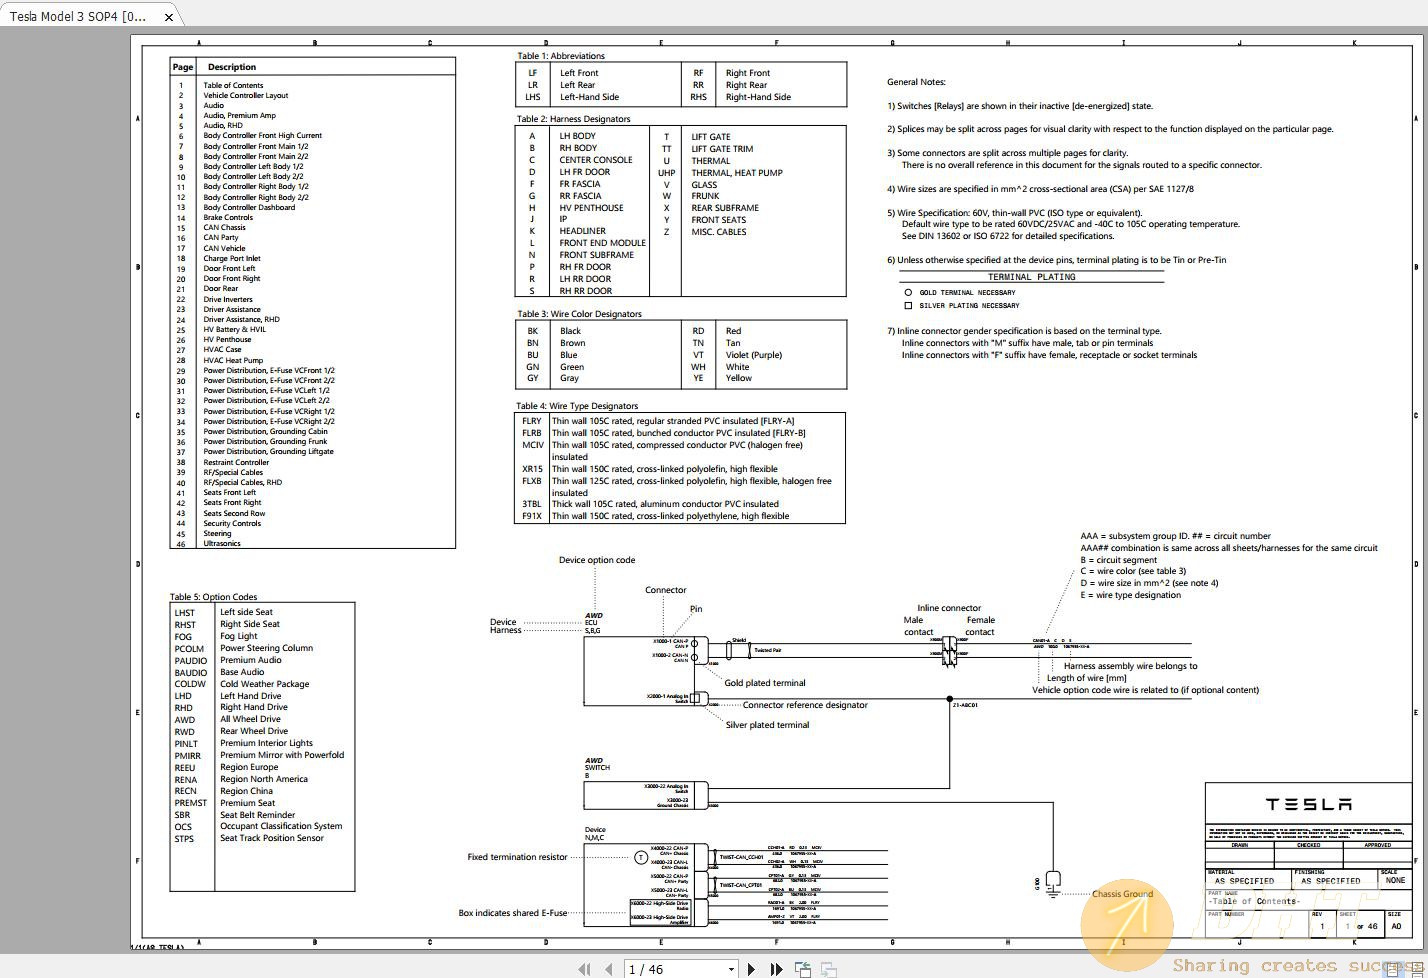
Task: Click 'Security Controls' entry
Action: pos(232,523)
